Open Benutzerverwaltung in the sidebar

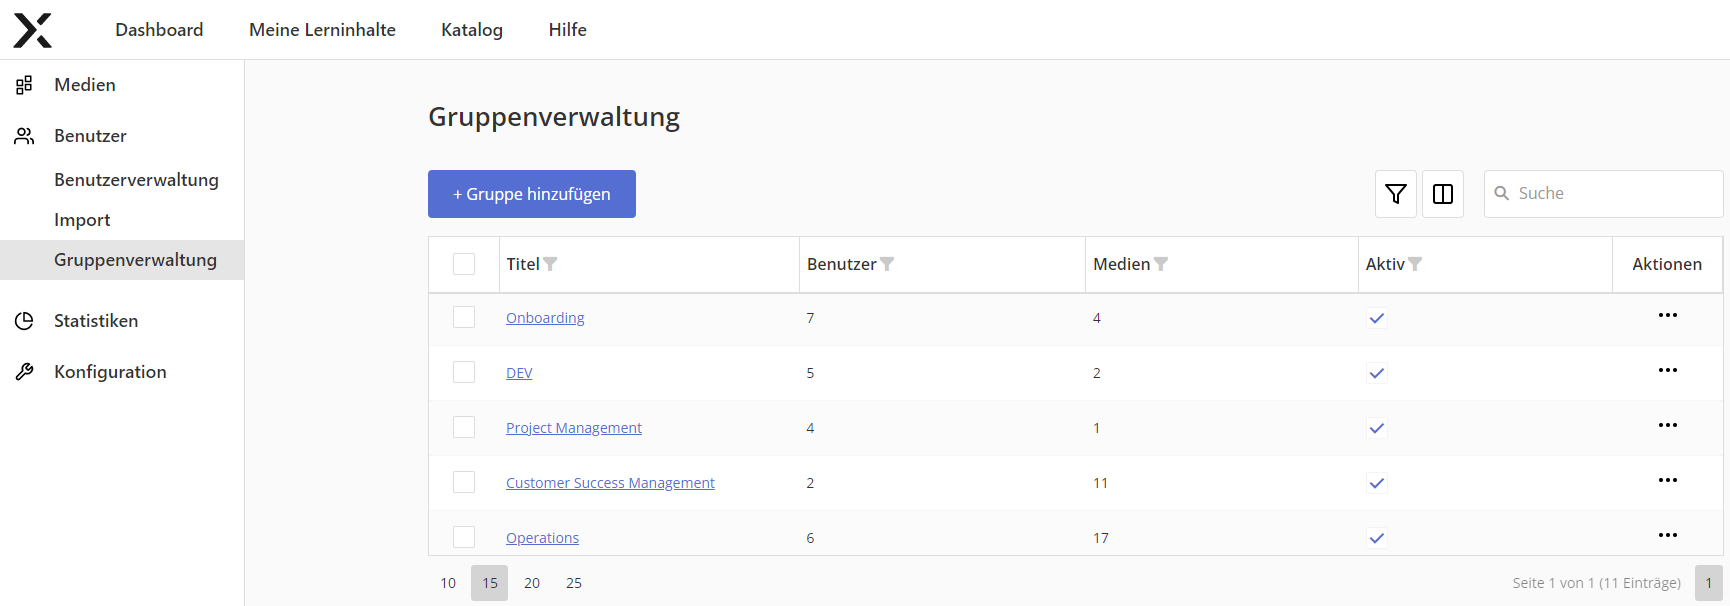click(x=136, y=180)
